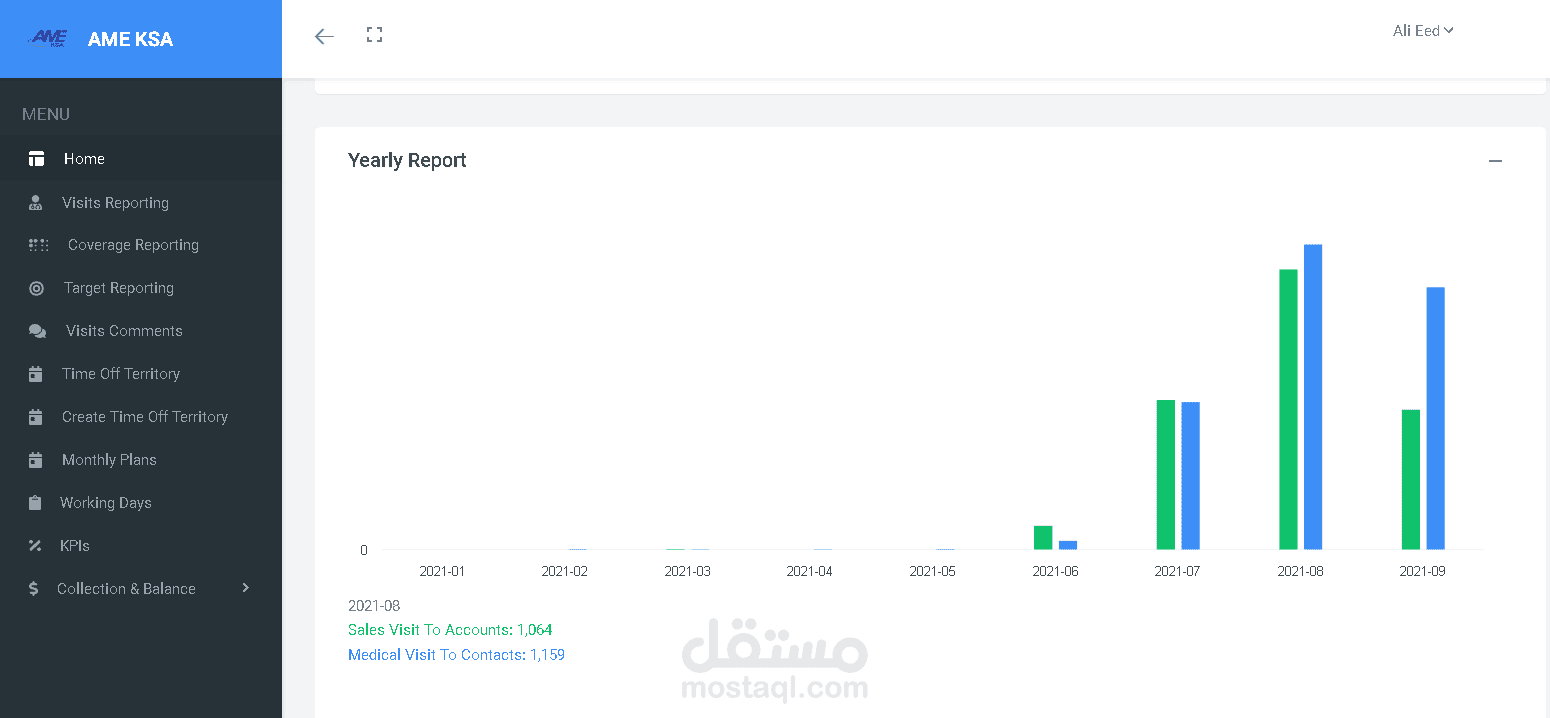Select the Target Reporting bullseye icon
This screenshot has height=718, width=1550.
tap(36, 287)
